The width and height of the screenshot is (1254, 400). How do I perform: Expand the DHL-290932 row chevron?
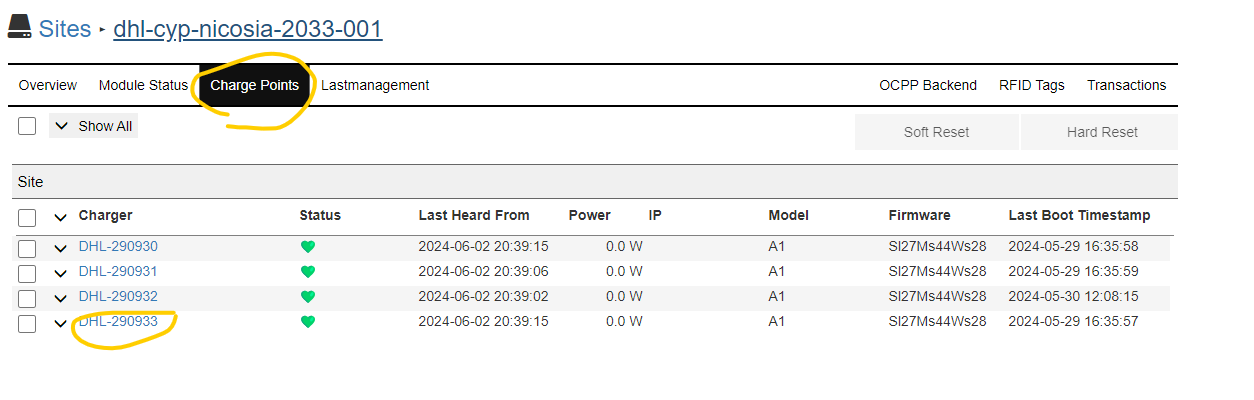[61, 298]
